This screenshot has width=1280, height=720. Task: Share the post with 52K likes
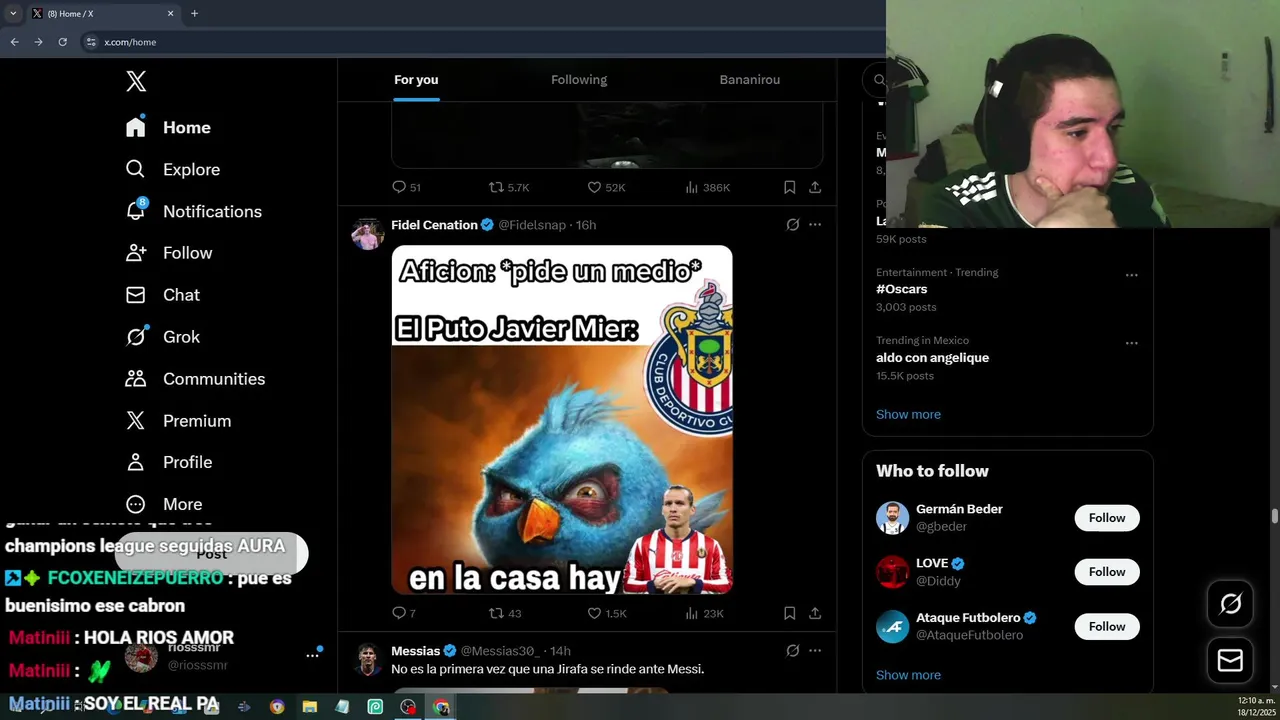coord(815,187)
